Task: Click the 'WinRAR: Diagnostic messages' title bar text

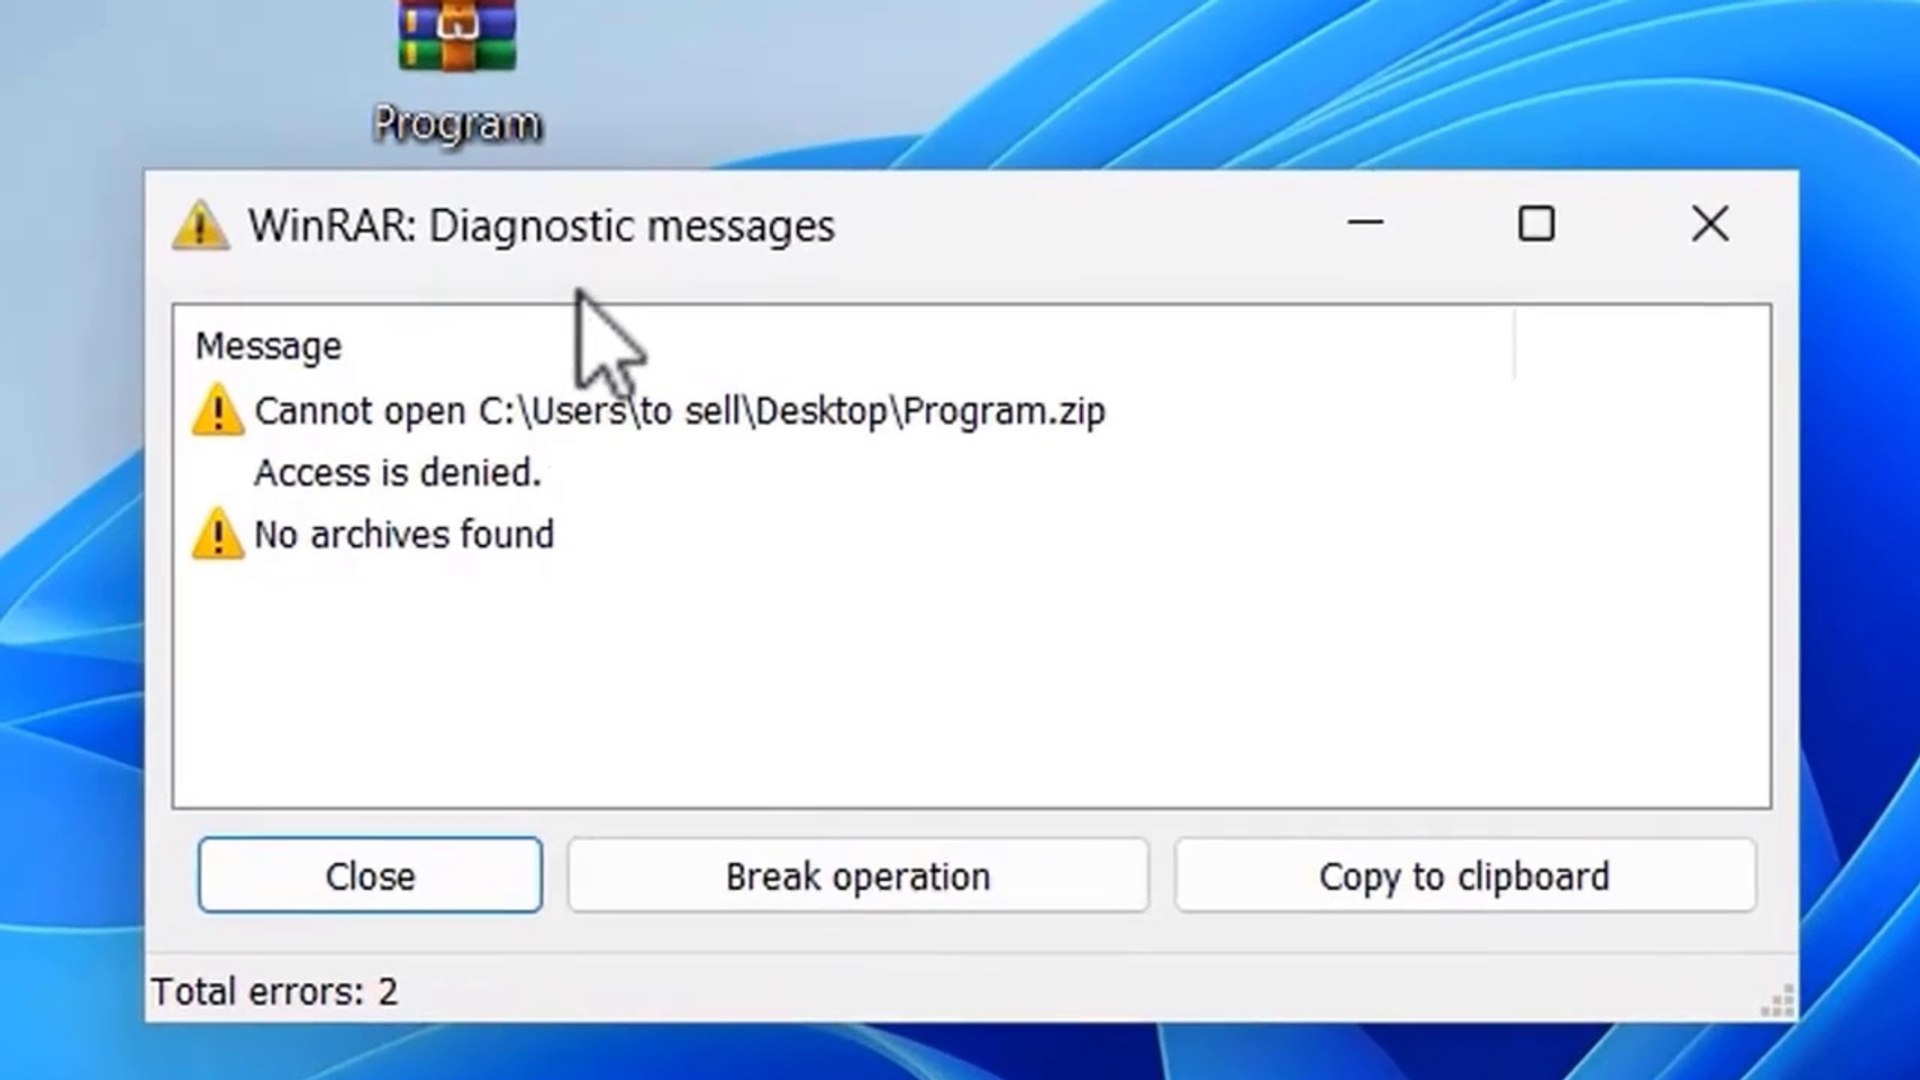Action: [x=541, y=226]
